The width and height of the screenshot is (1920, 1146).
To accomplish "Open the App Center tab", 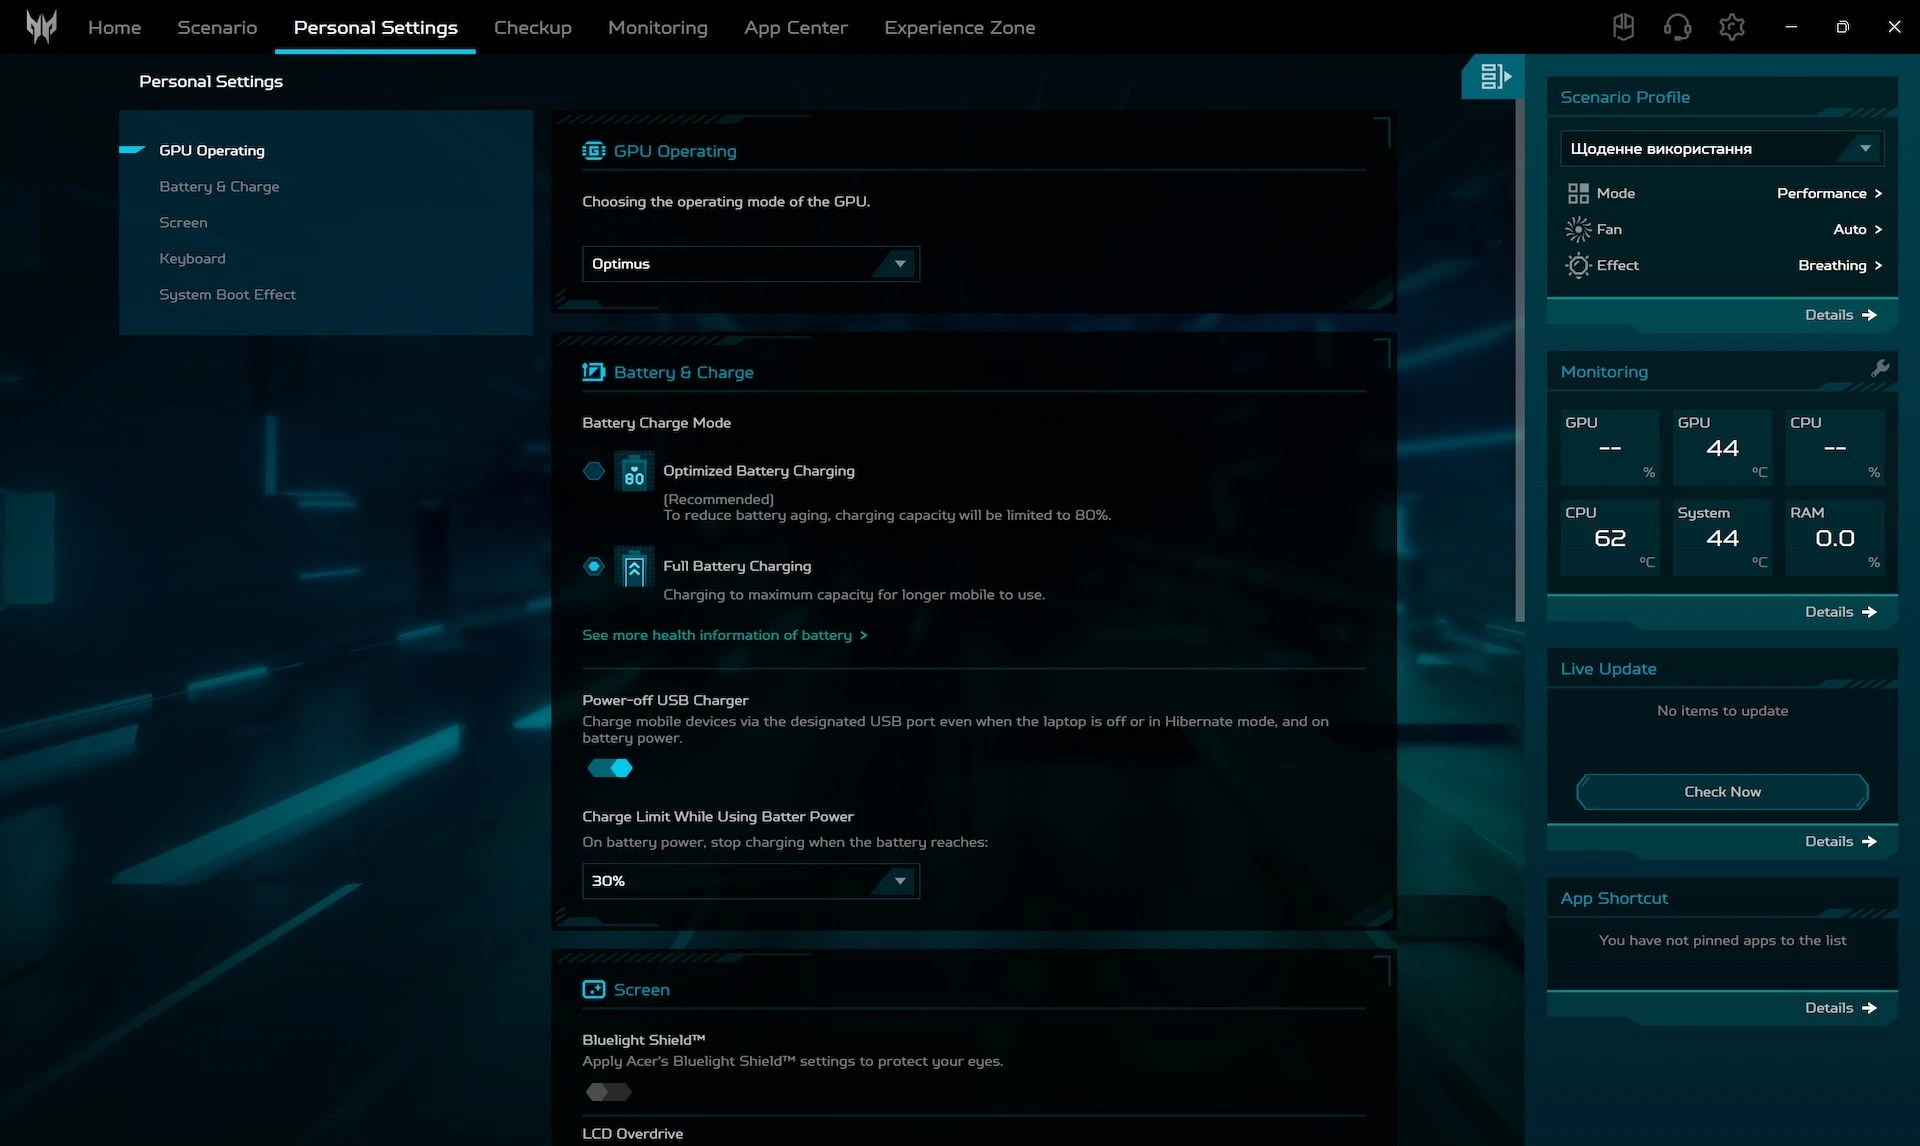I will [795, 27].
